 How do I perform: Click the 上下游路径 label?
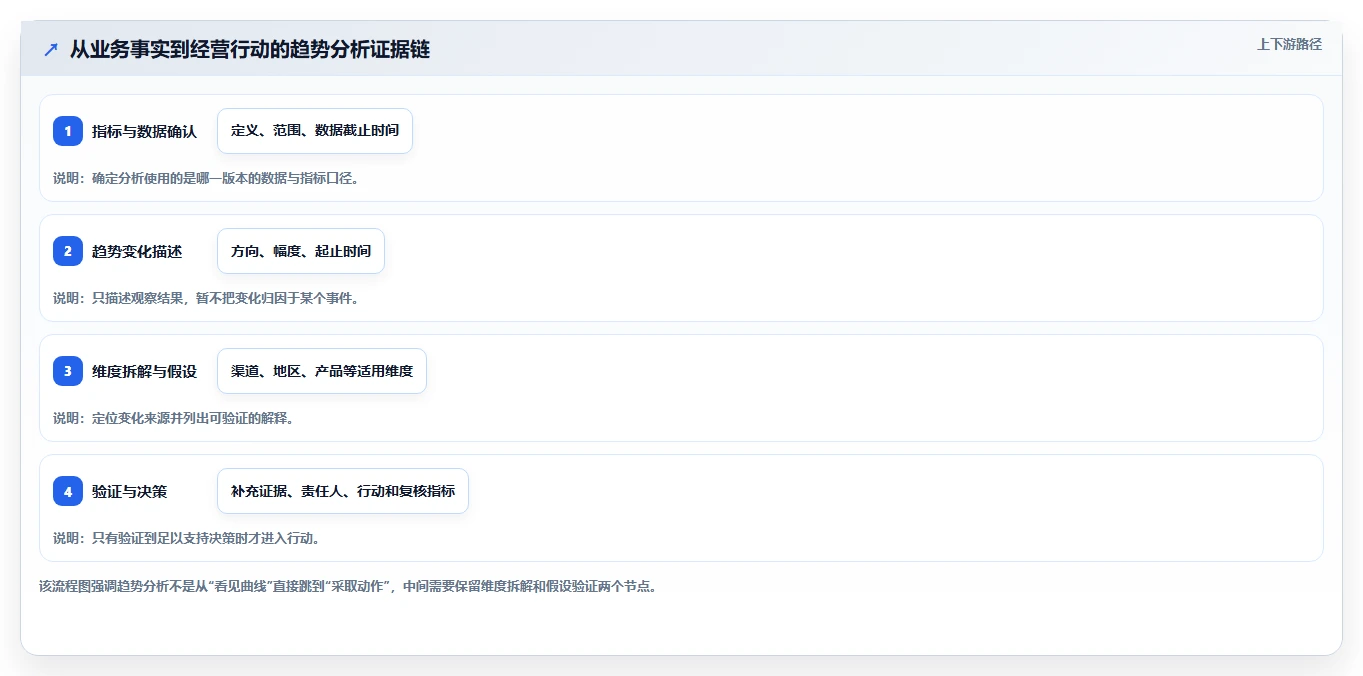[x=1289, y=44]
